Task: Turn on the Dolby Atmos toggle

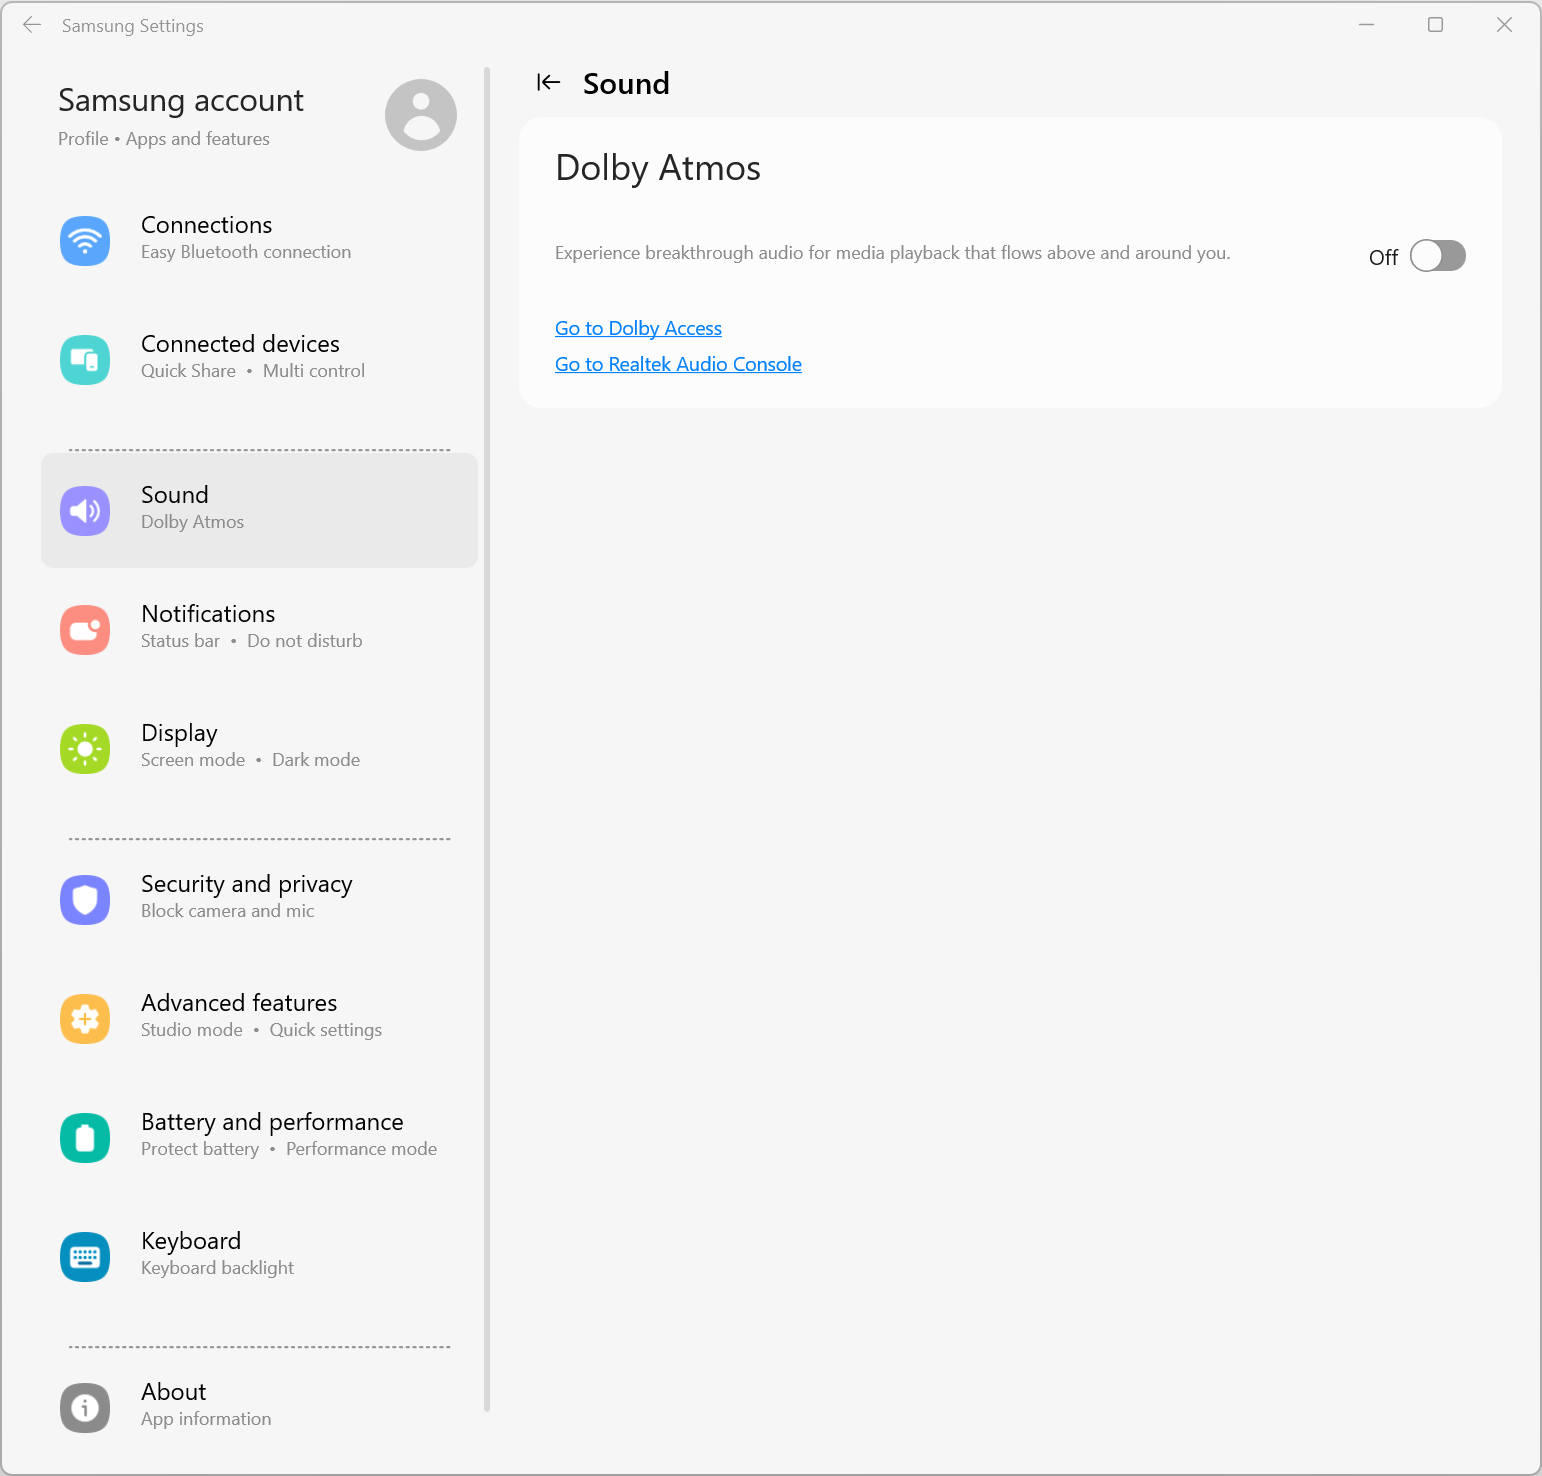Action: (1438, 256)
